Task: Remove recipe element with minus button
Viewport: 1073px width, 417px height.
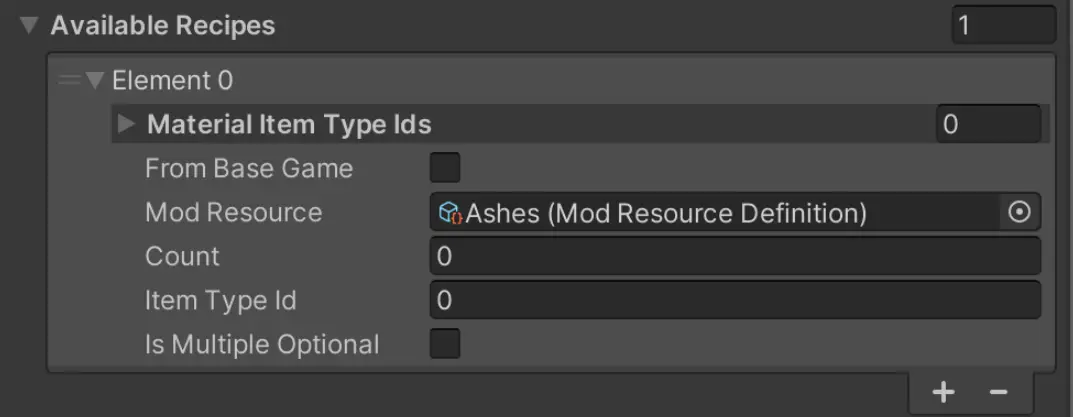Action: pyautogui.click(x=998, y=392)
